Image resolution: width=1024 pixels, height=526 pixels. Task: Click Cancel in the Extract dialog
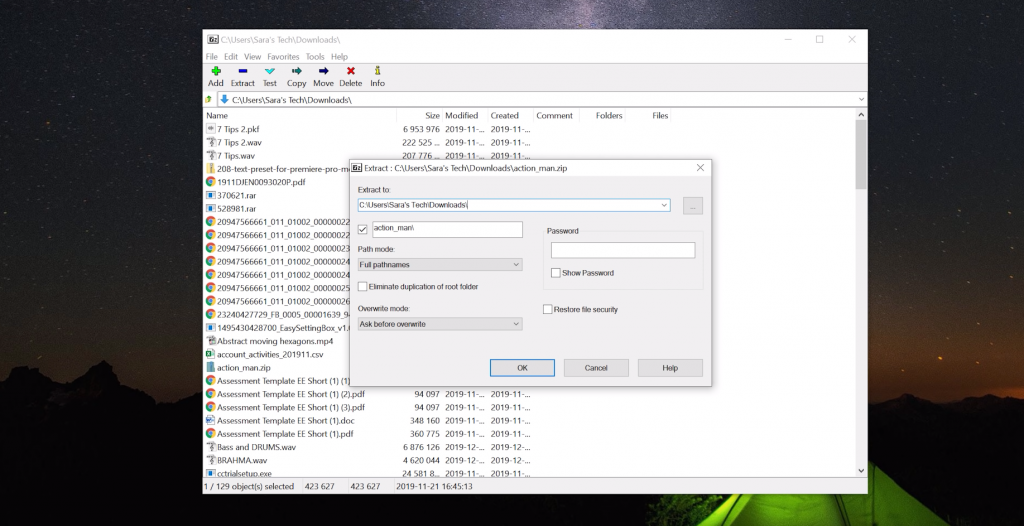[x=596, y=368]
